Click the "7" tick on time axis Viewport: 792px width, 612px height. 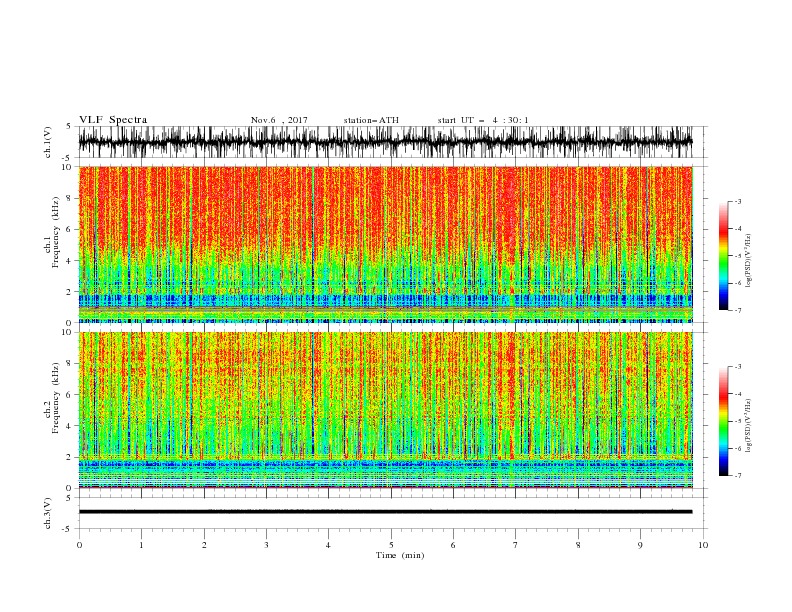point(516,545)
